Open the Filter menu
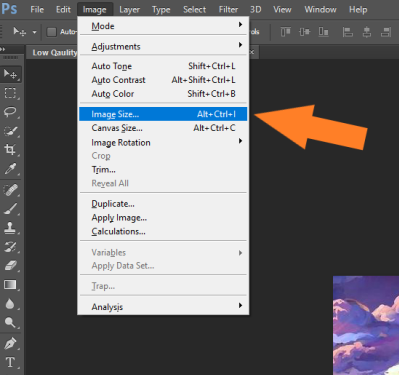Screen dimensions: 399x375 tap(228, 10)
